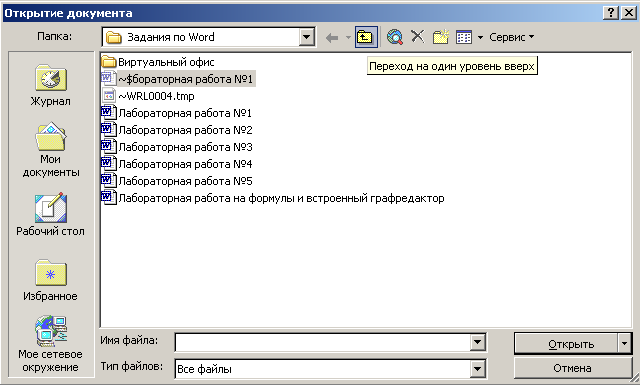The width and height of the screenshot is (640, 385).
Task: Open the Сервис menu
Action: tap(511, 37)
